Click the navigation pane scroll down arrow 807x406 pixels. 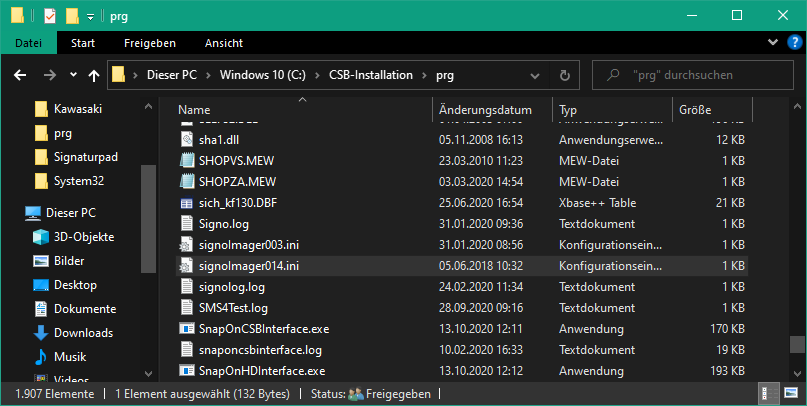point(149,373)
